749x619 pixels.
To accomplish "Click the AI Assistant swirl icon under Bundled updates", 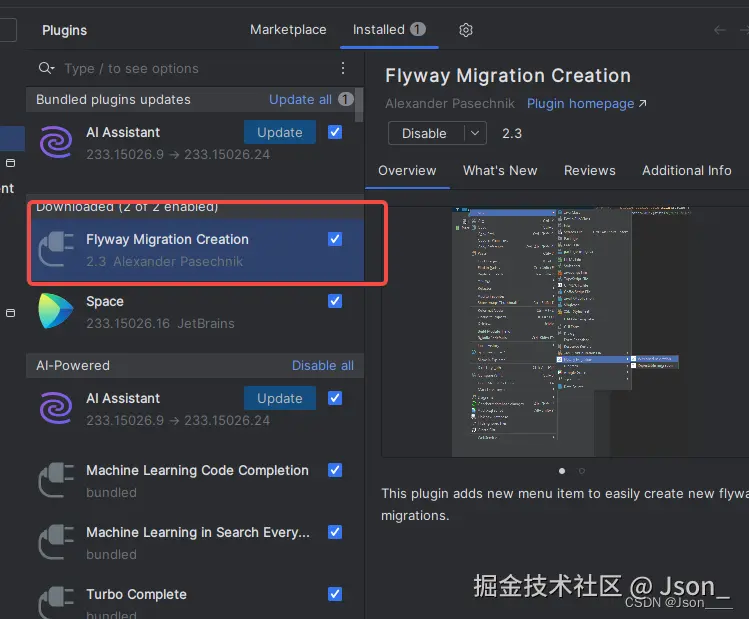I will (x=56, y=142).
